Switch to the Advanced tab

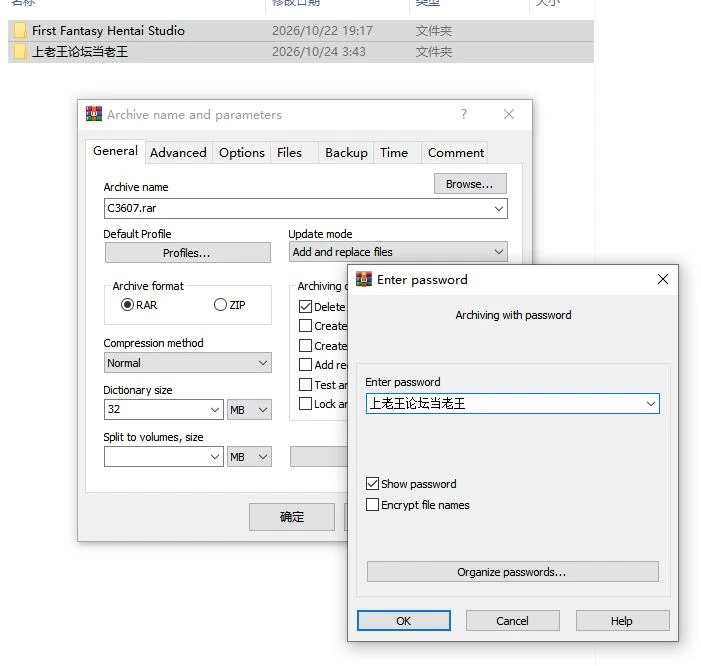tap(178, 153)
